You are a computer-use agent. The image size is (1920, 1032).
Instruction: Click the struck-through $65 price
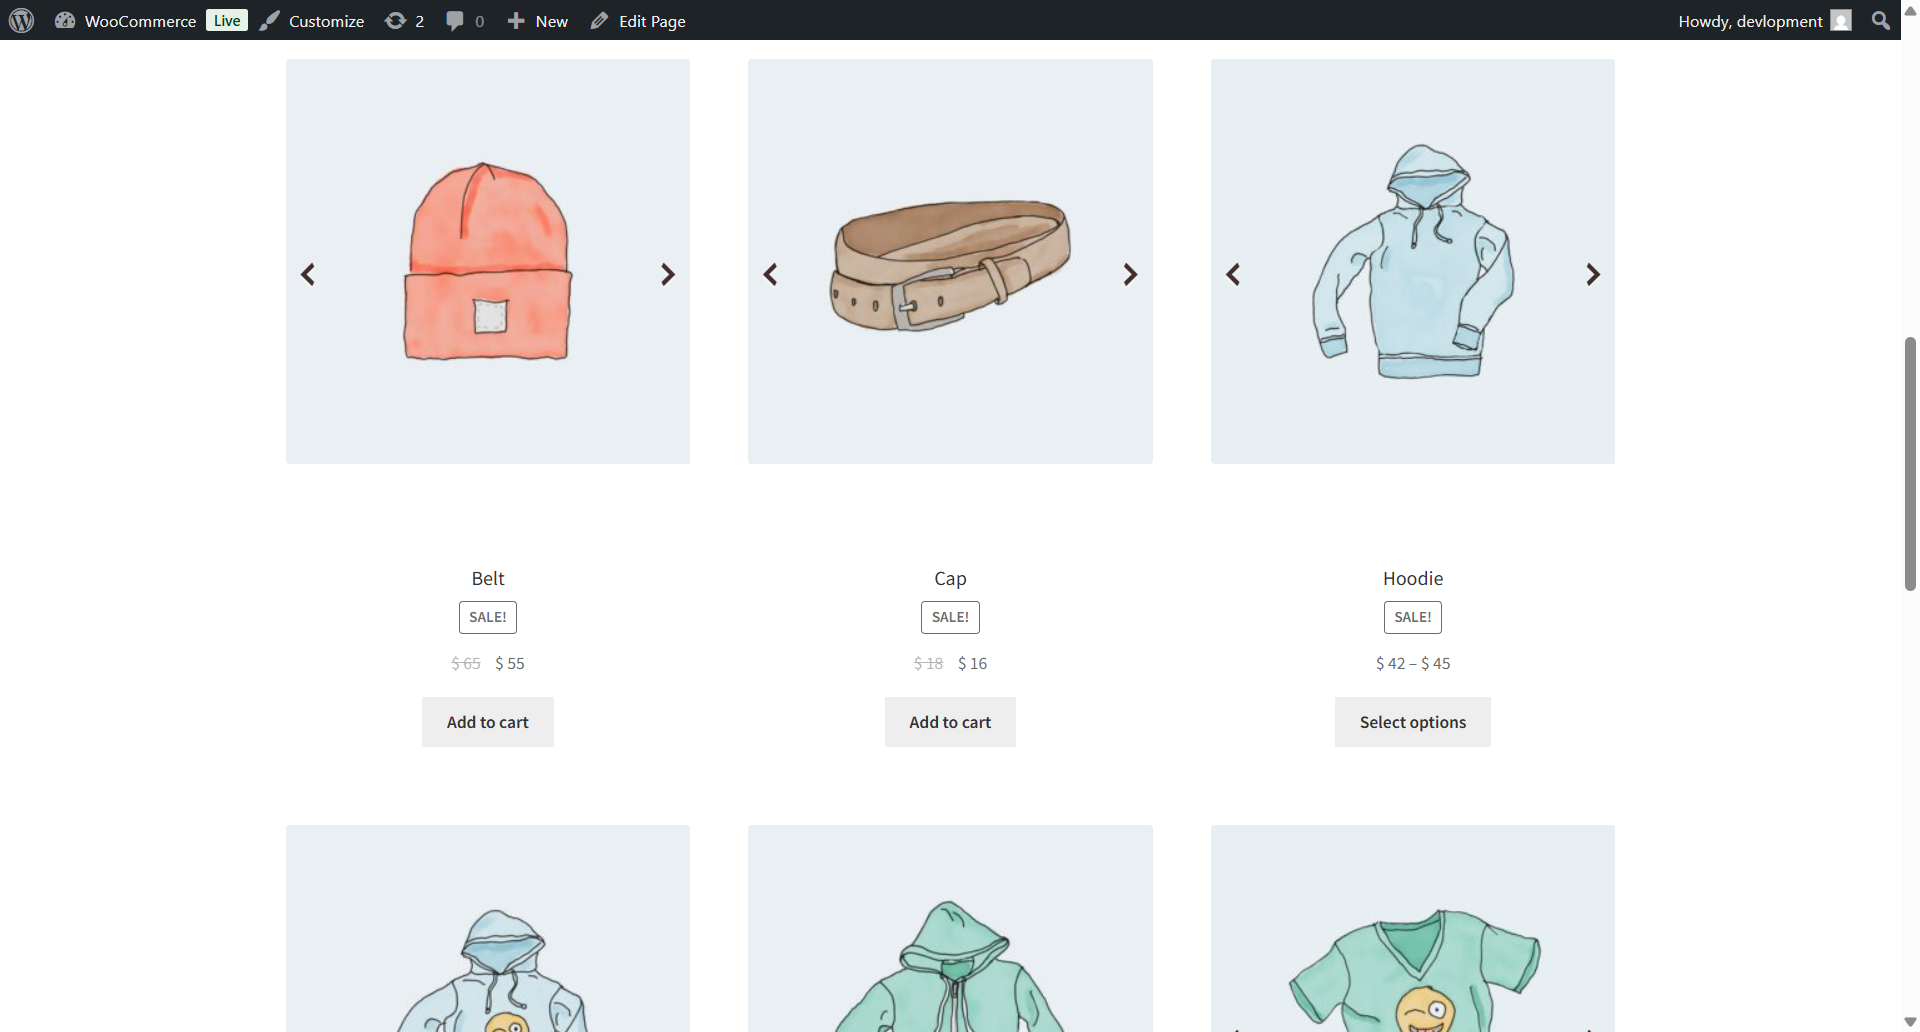pos(466,663)
